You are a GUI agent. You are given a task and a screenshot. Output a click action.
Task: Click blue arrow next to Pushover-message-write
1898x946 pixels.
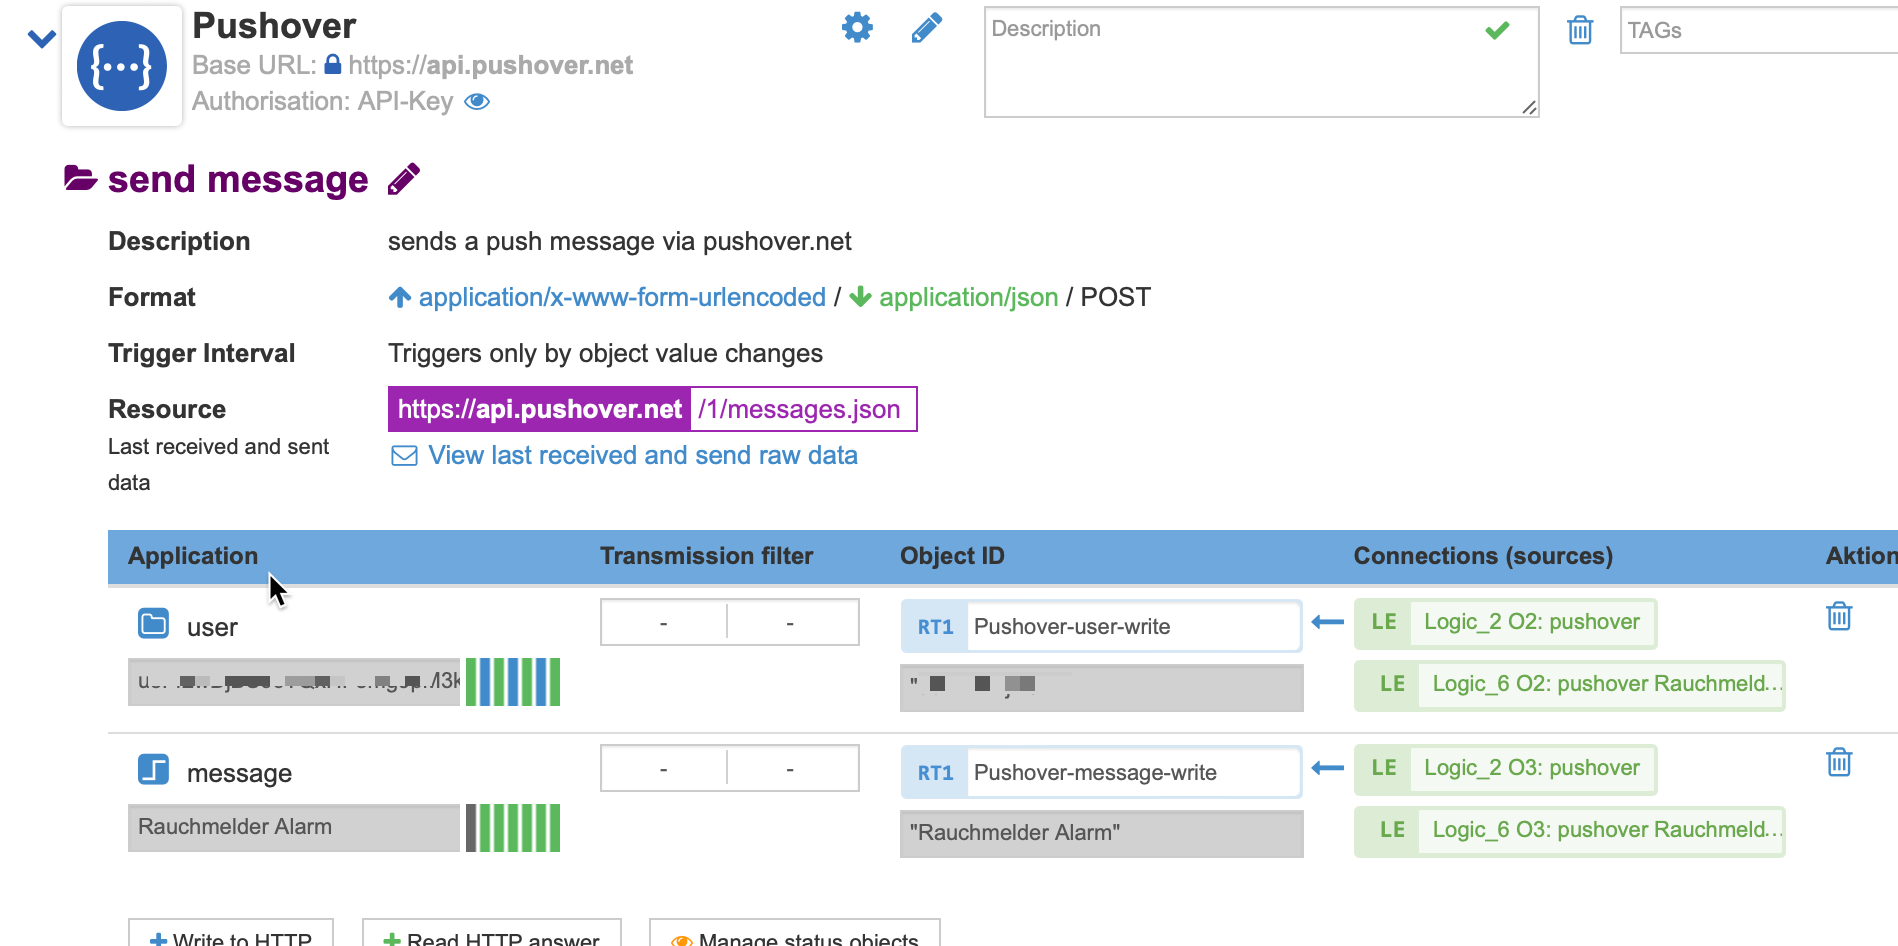pyautogui.click(x=1327, y=769)
